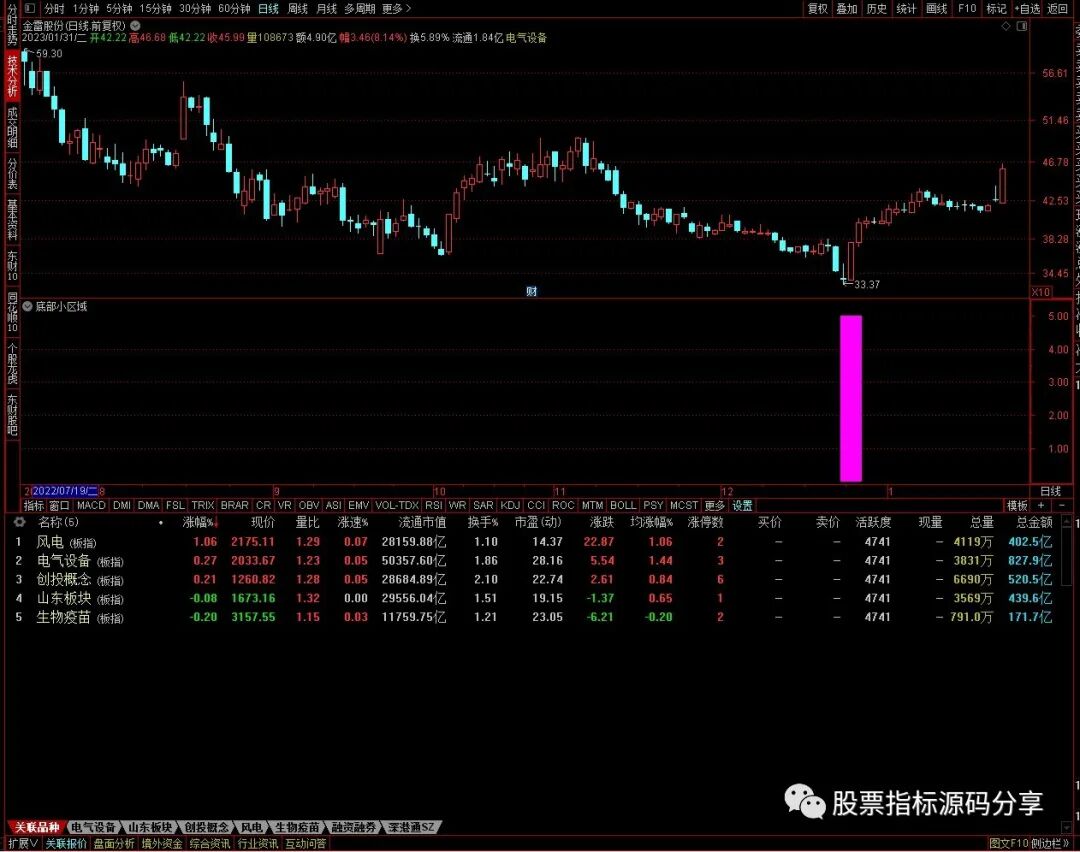Select the VOL-TDX indicator
Image resolution: width=1080 pixels, height=852 pixels.
397,506
